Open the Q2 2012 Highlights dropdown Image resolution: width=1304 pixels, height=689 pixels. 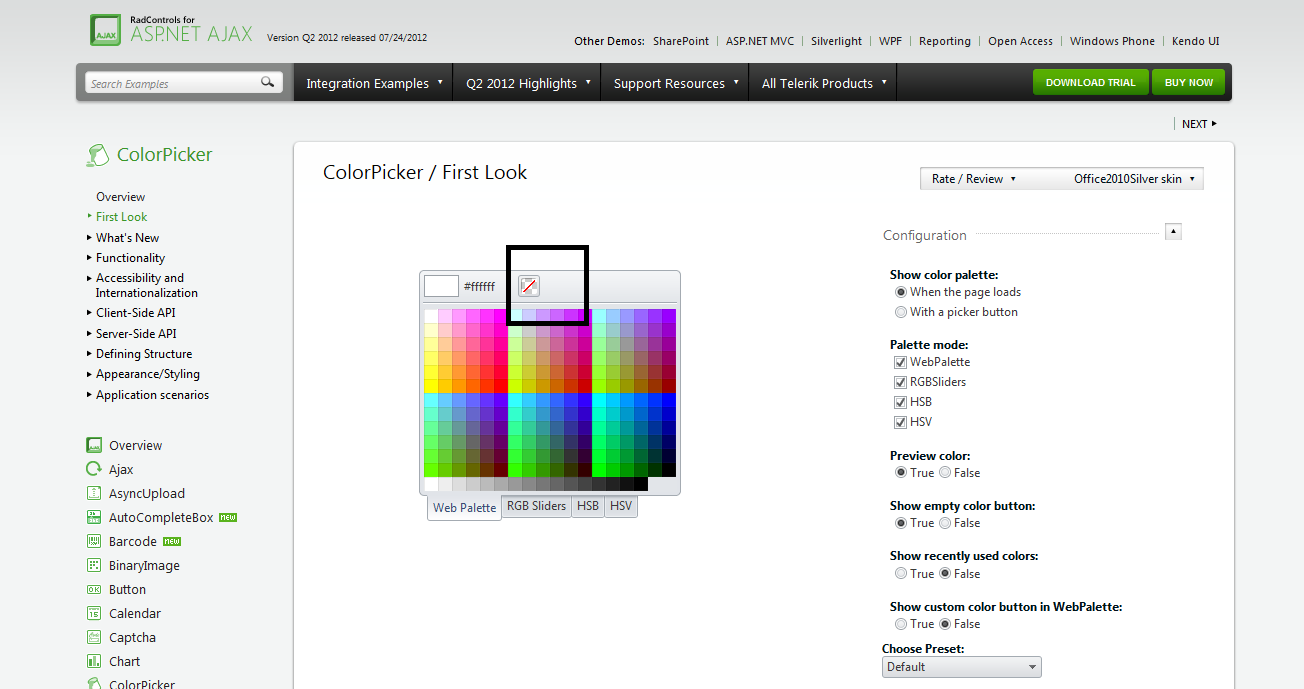point(527,83)
